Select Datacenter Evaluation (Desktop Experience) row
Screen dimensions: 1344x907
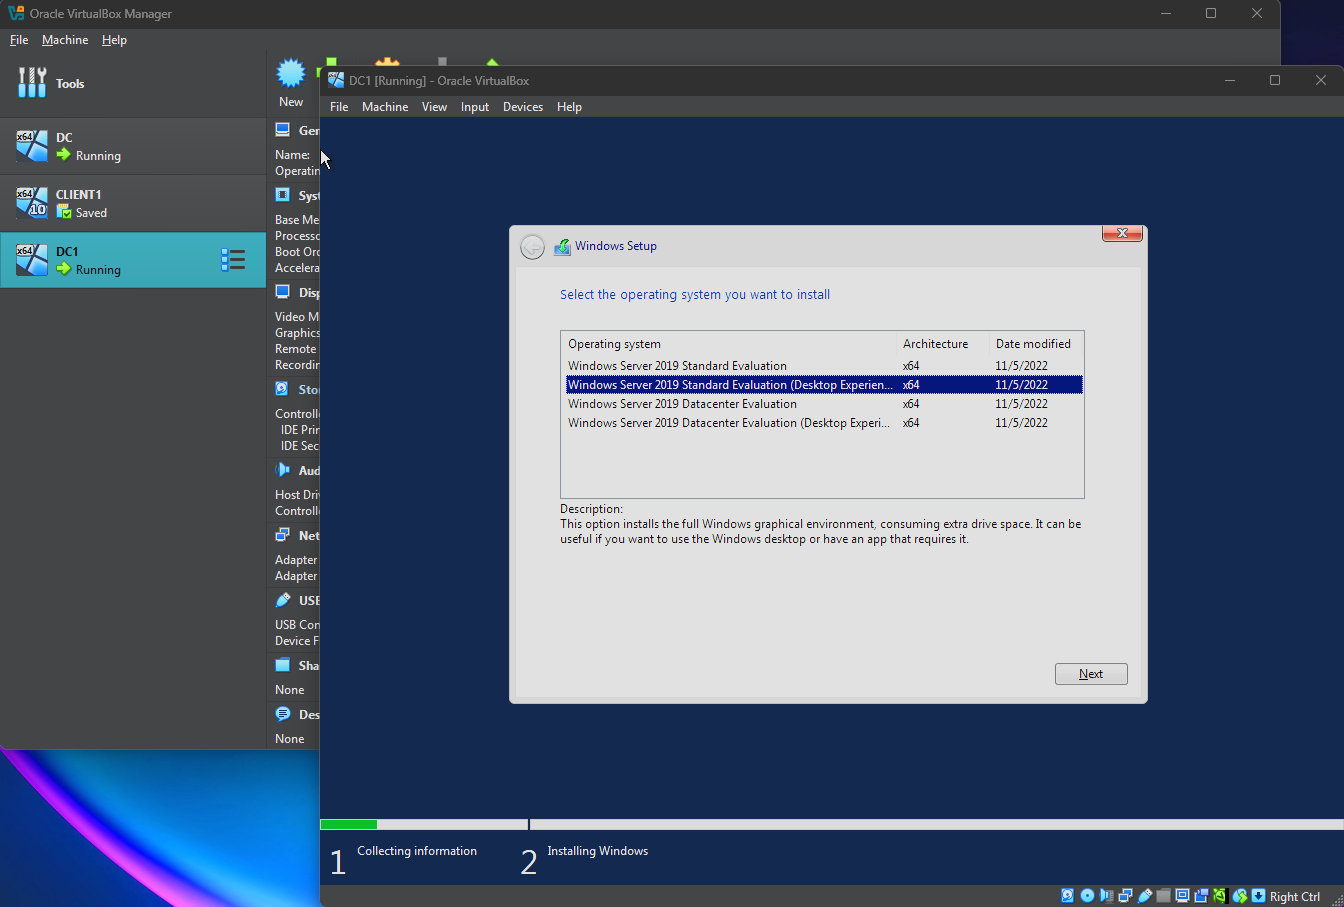[822, 423]
